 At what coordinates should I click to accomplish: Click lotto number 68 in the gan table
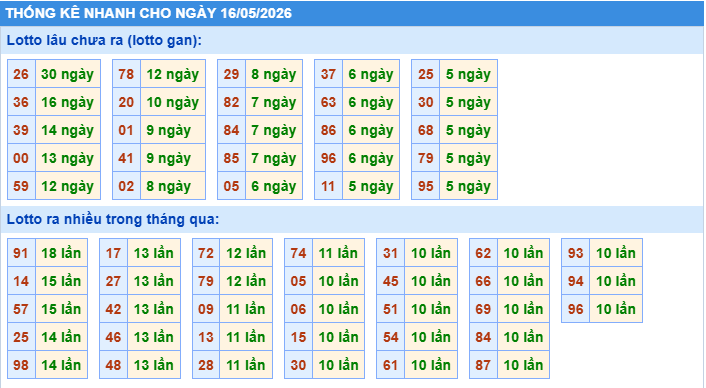(x=426, y=130)
